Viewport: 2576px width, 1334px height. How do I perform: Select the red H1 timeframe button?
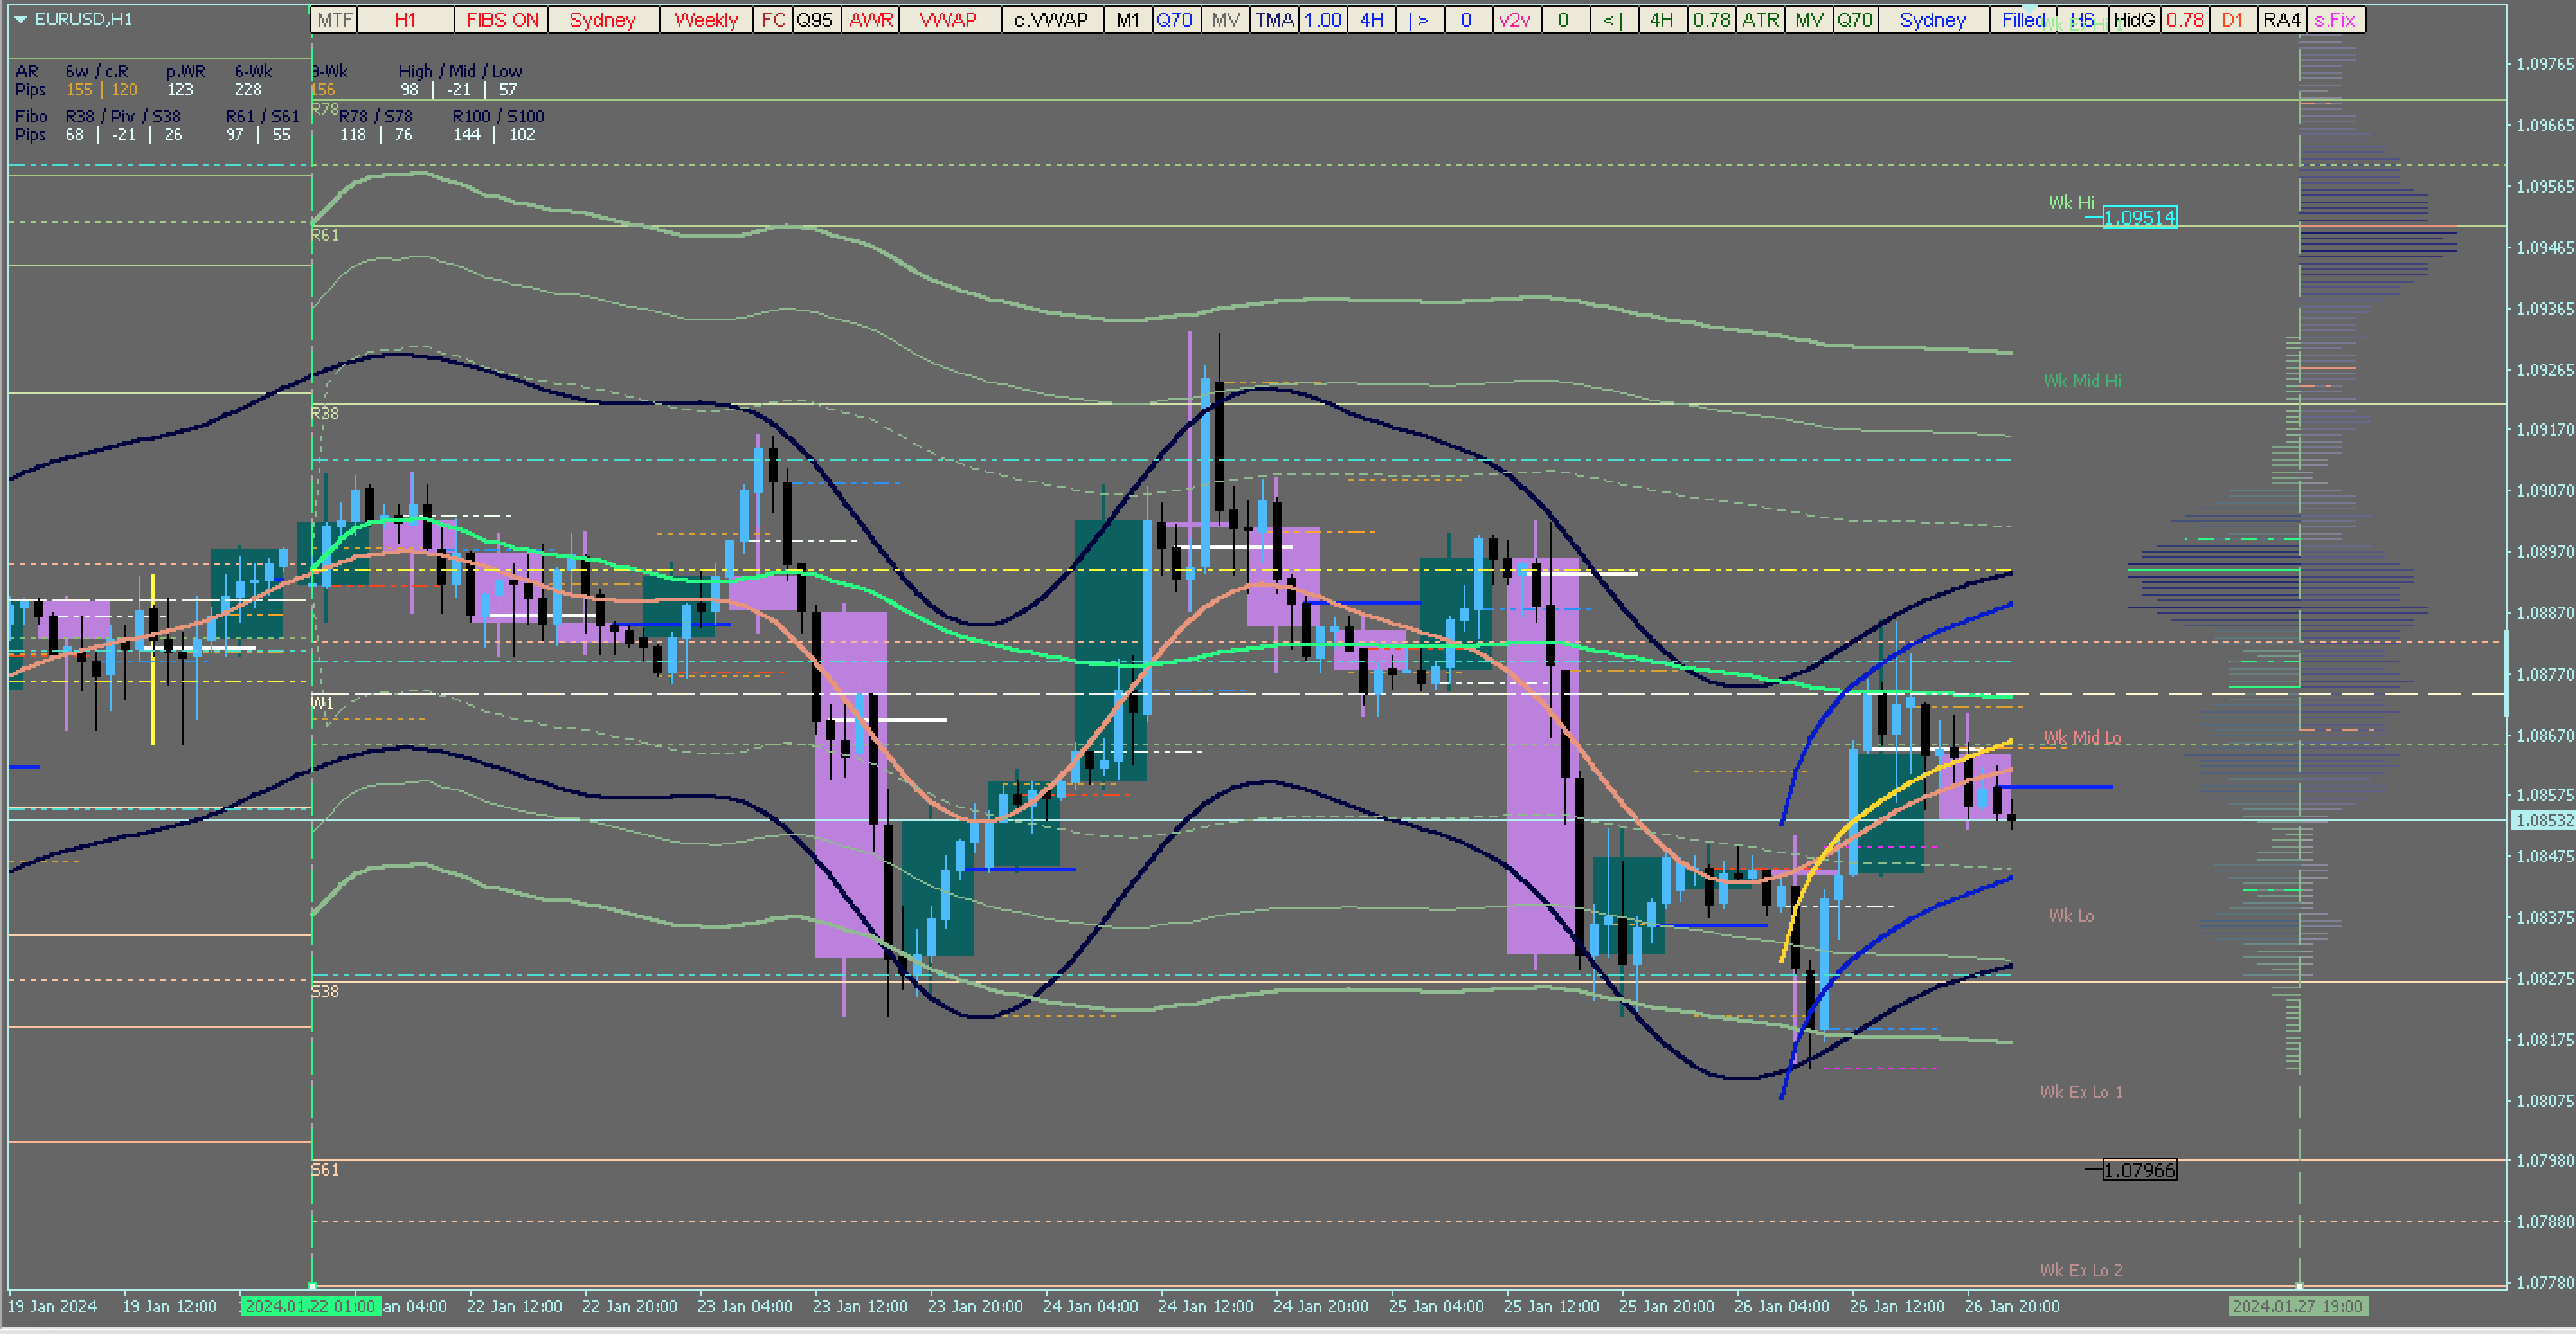point(405,20)
